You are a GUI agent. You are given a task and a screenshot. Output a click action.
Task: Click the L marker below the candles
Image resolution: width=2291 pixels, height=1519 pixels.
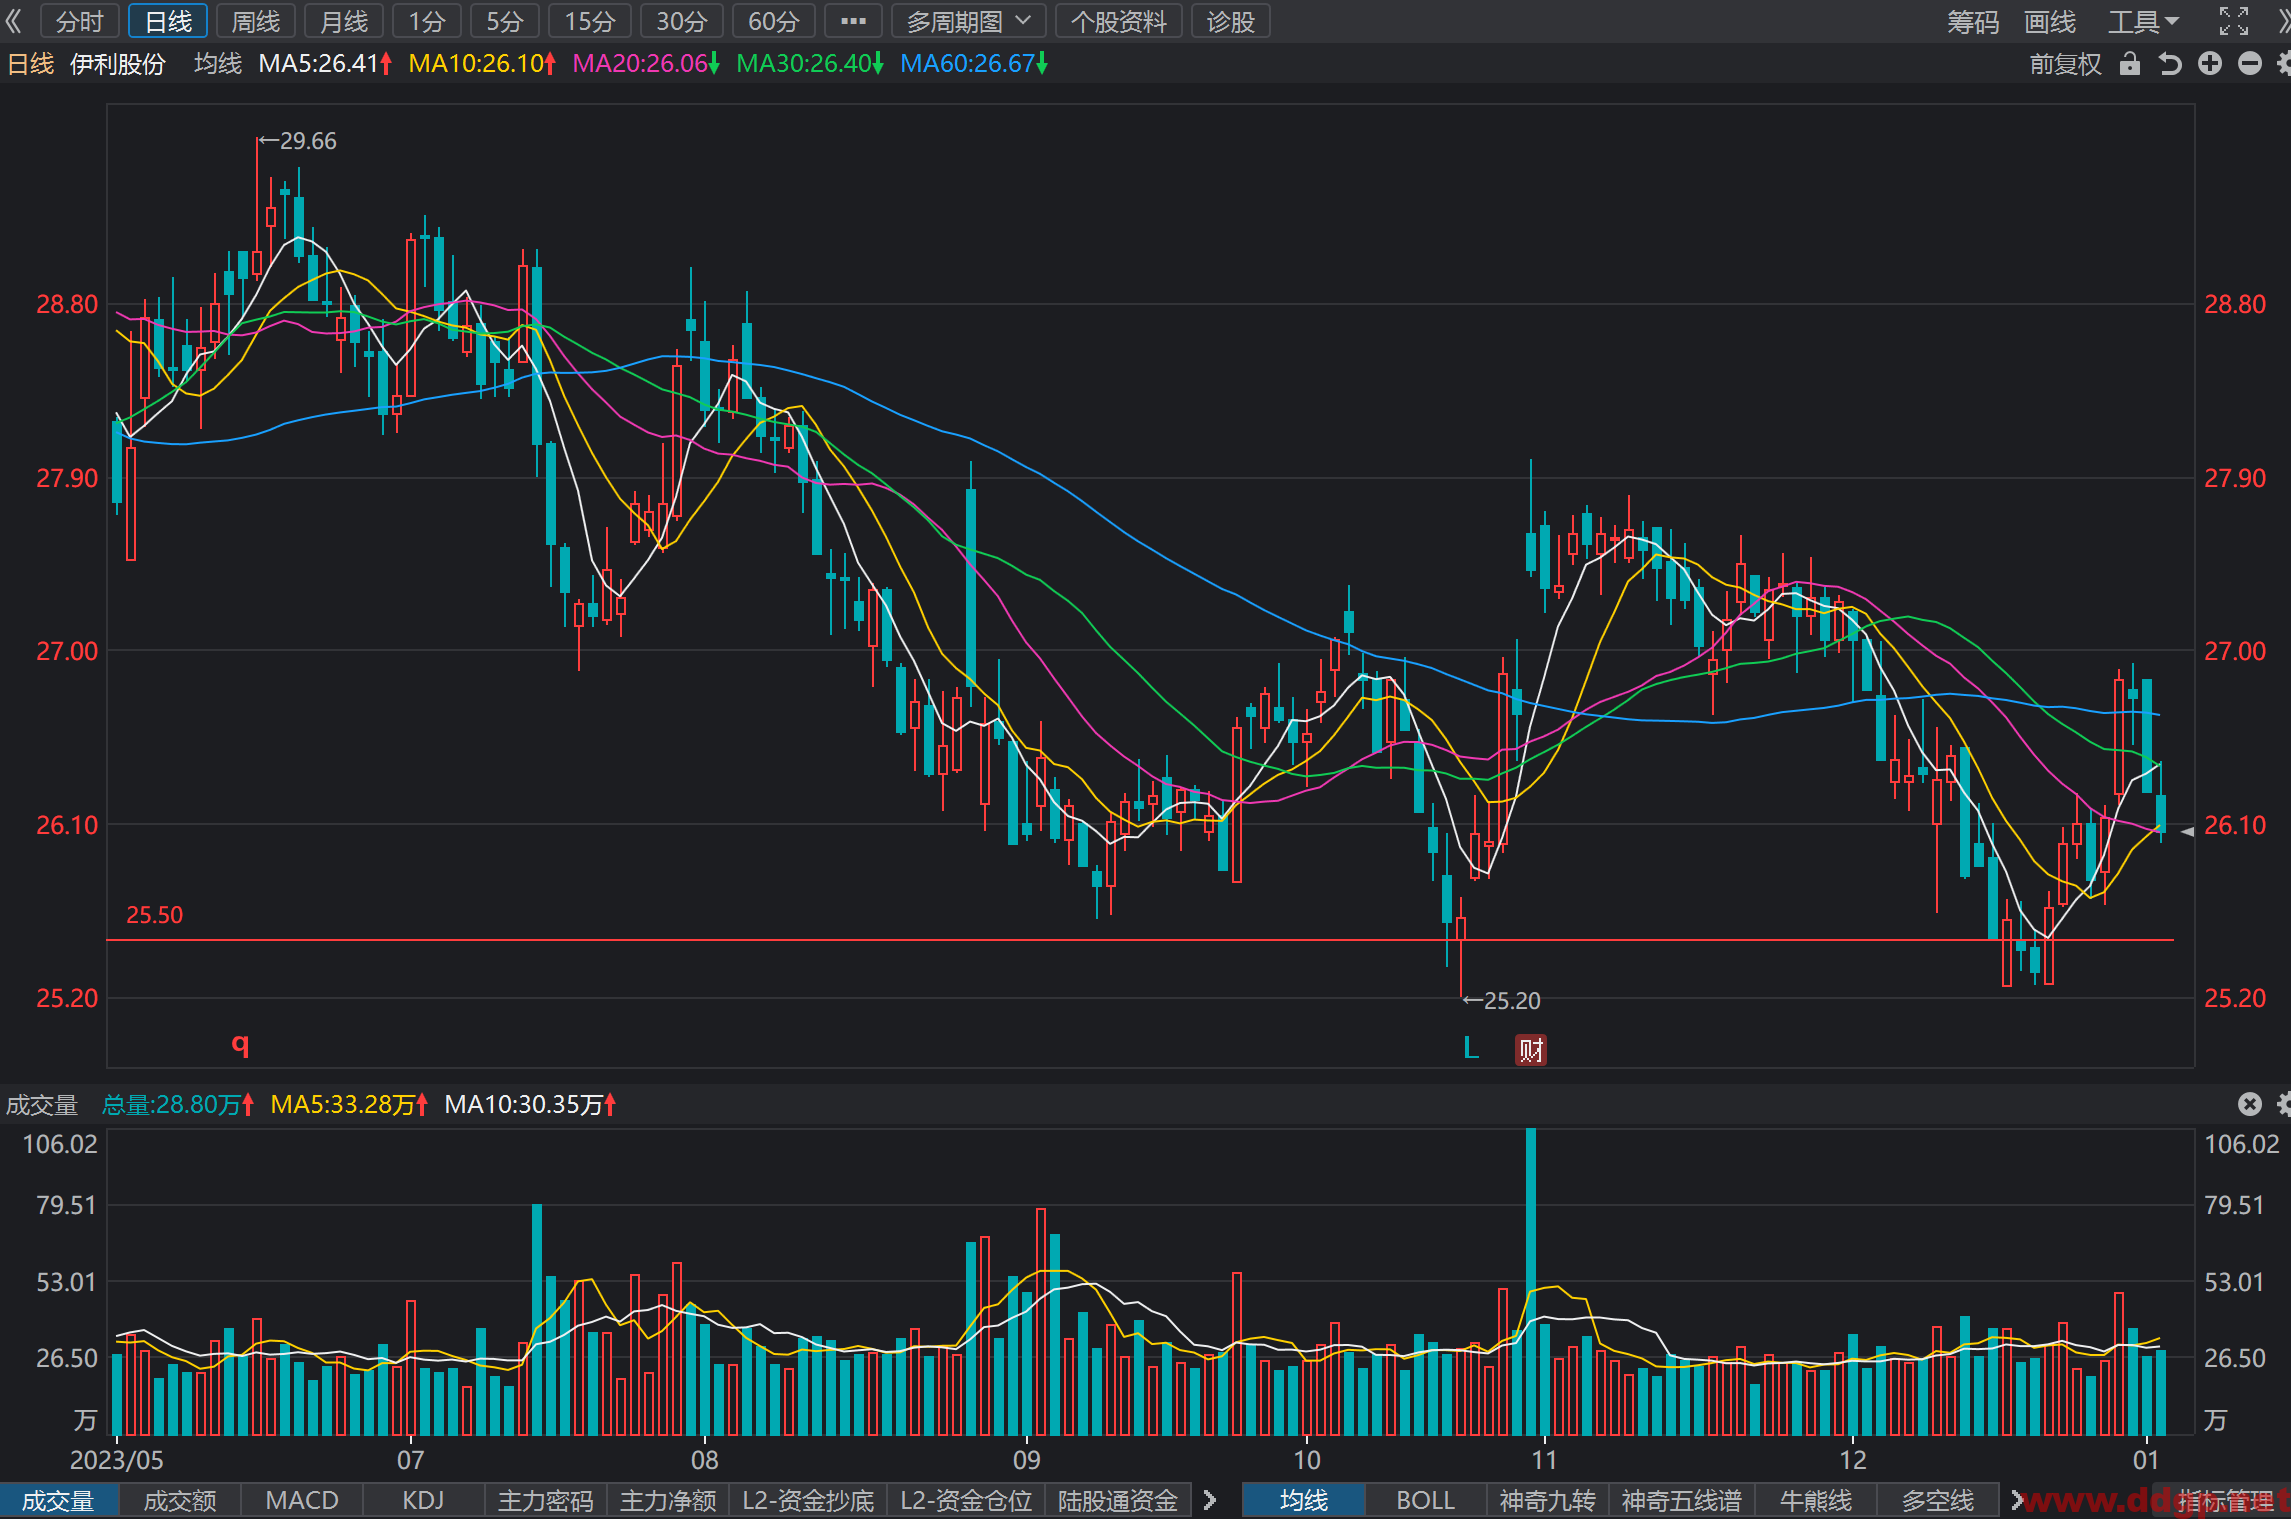pos(1471,1048)
